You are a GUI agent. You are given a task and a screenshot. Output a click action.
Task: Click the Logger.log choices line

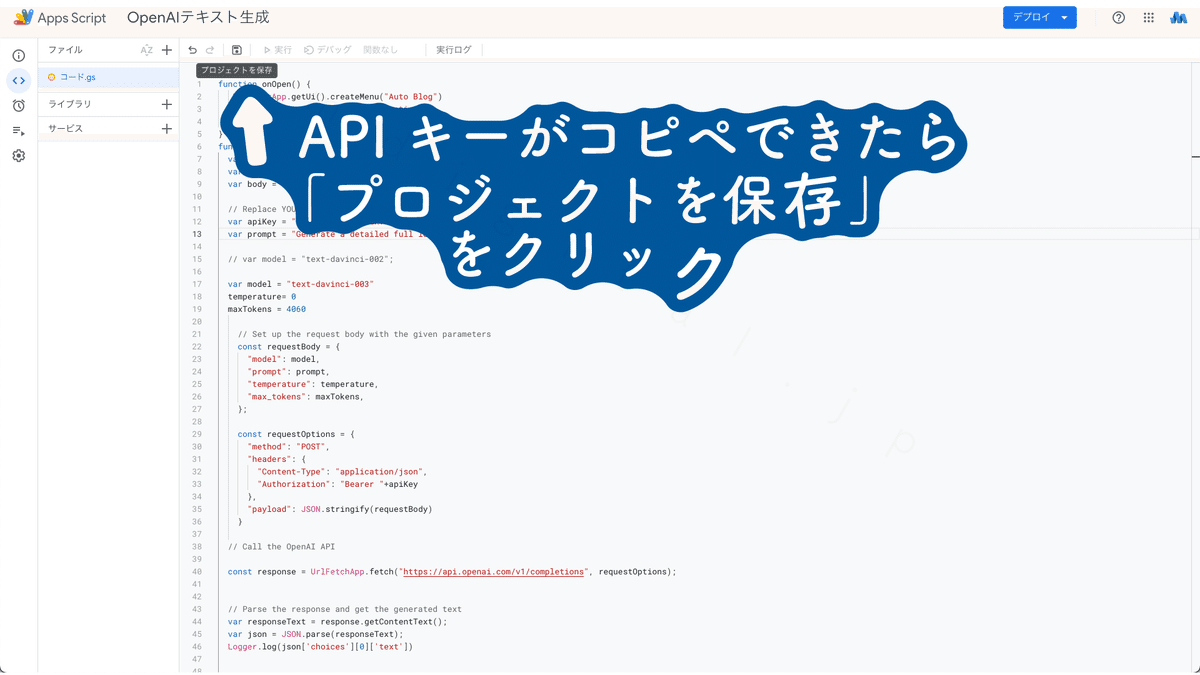pos(320,646)
